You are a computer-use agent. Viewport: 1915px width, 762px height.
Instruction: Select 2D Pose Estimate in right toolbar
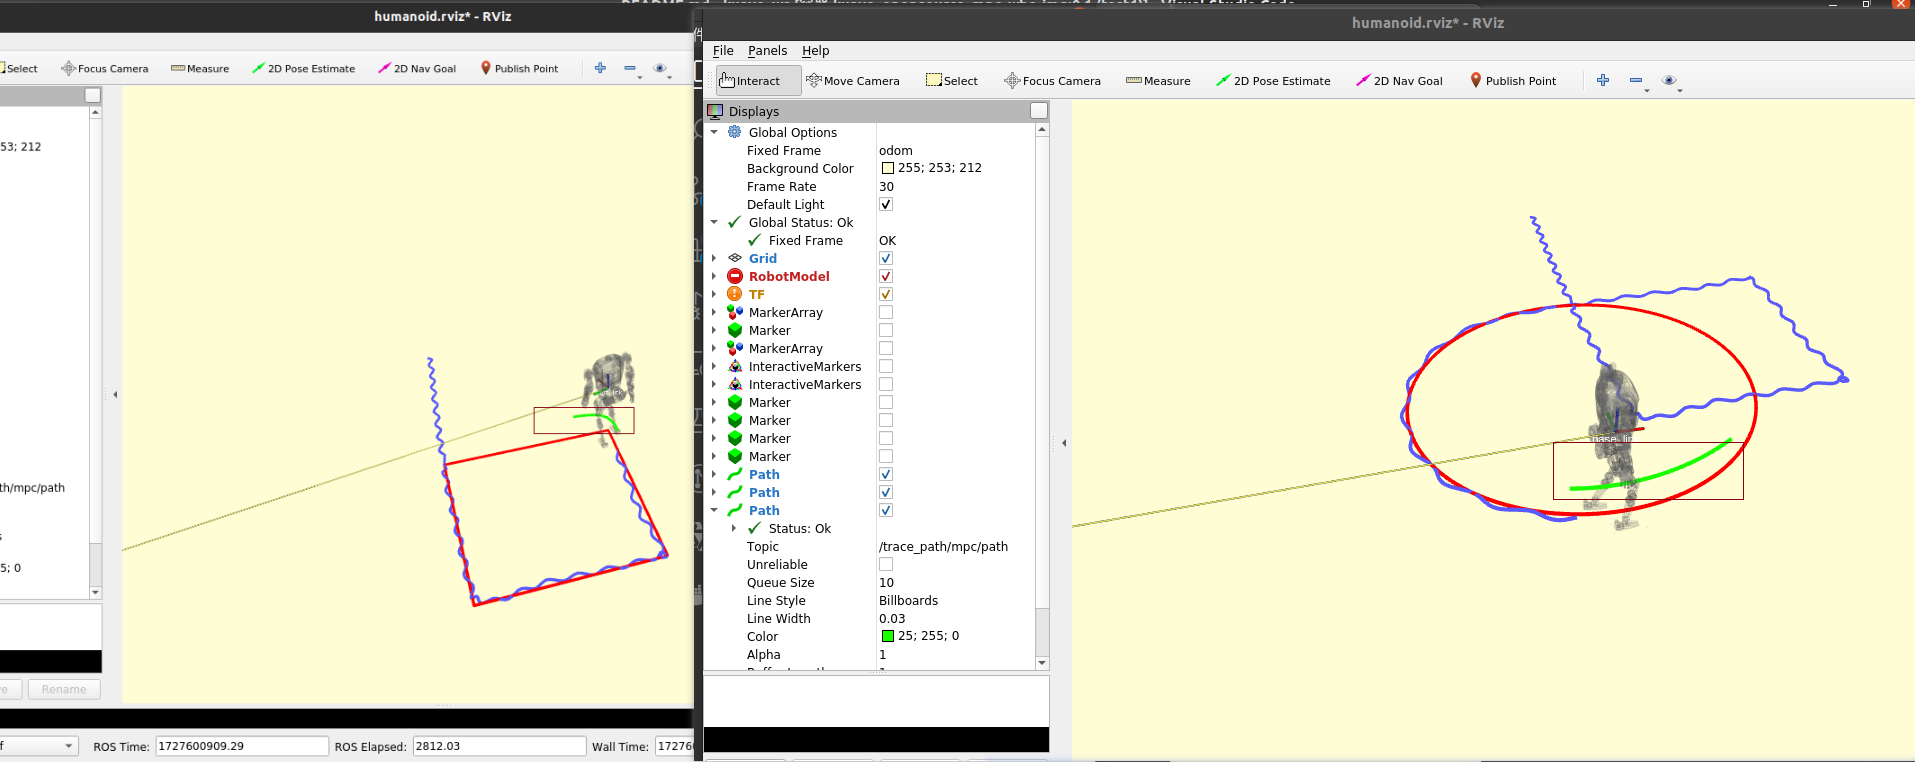click(x=1273, y=81)
